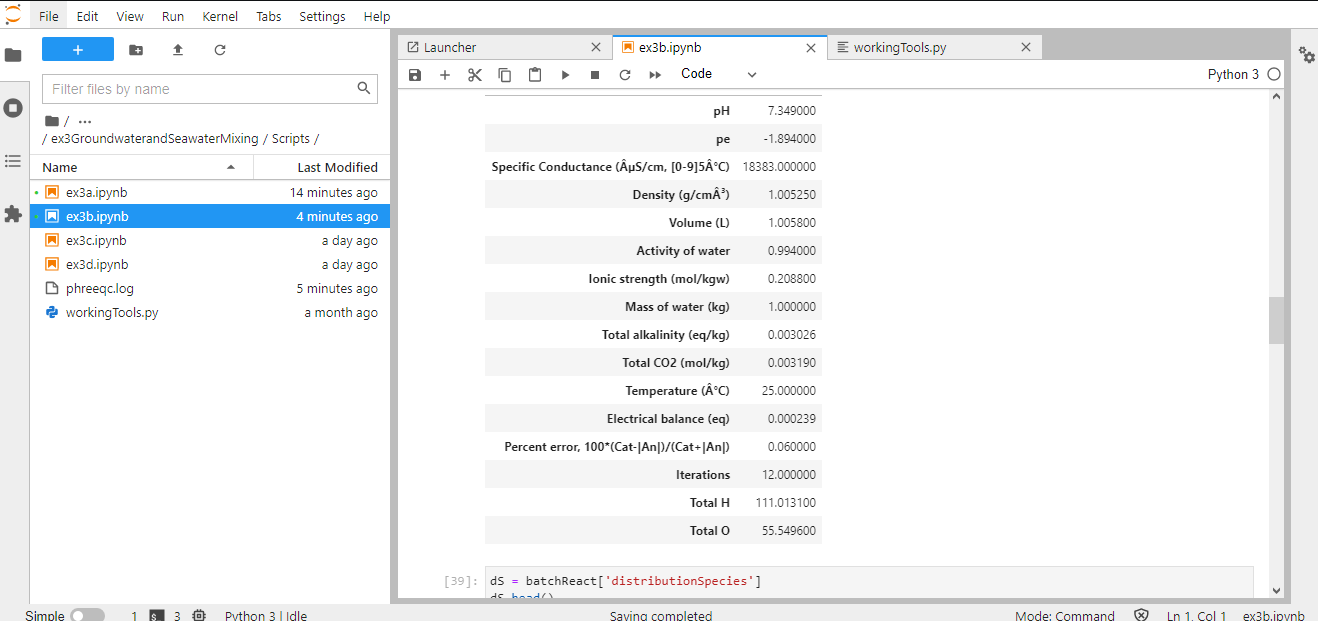
Task: Paste cell from clipboard
Action: click(x=535, y=75)
